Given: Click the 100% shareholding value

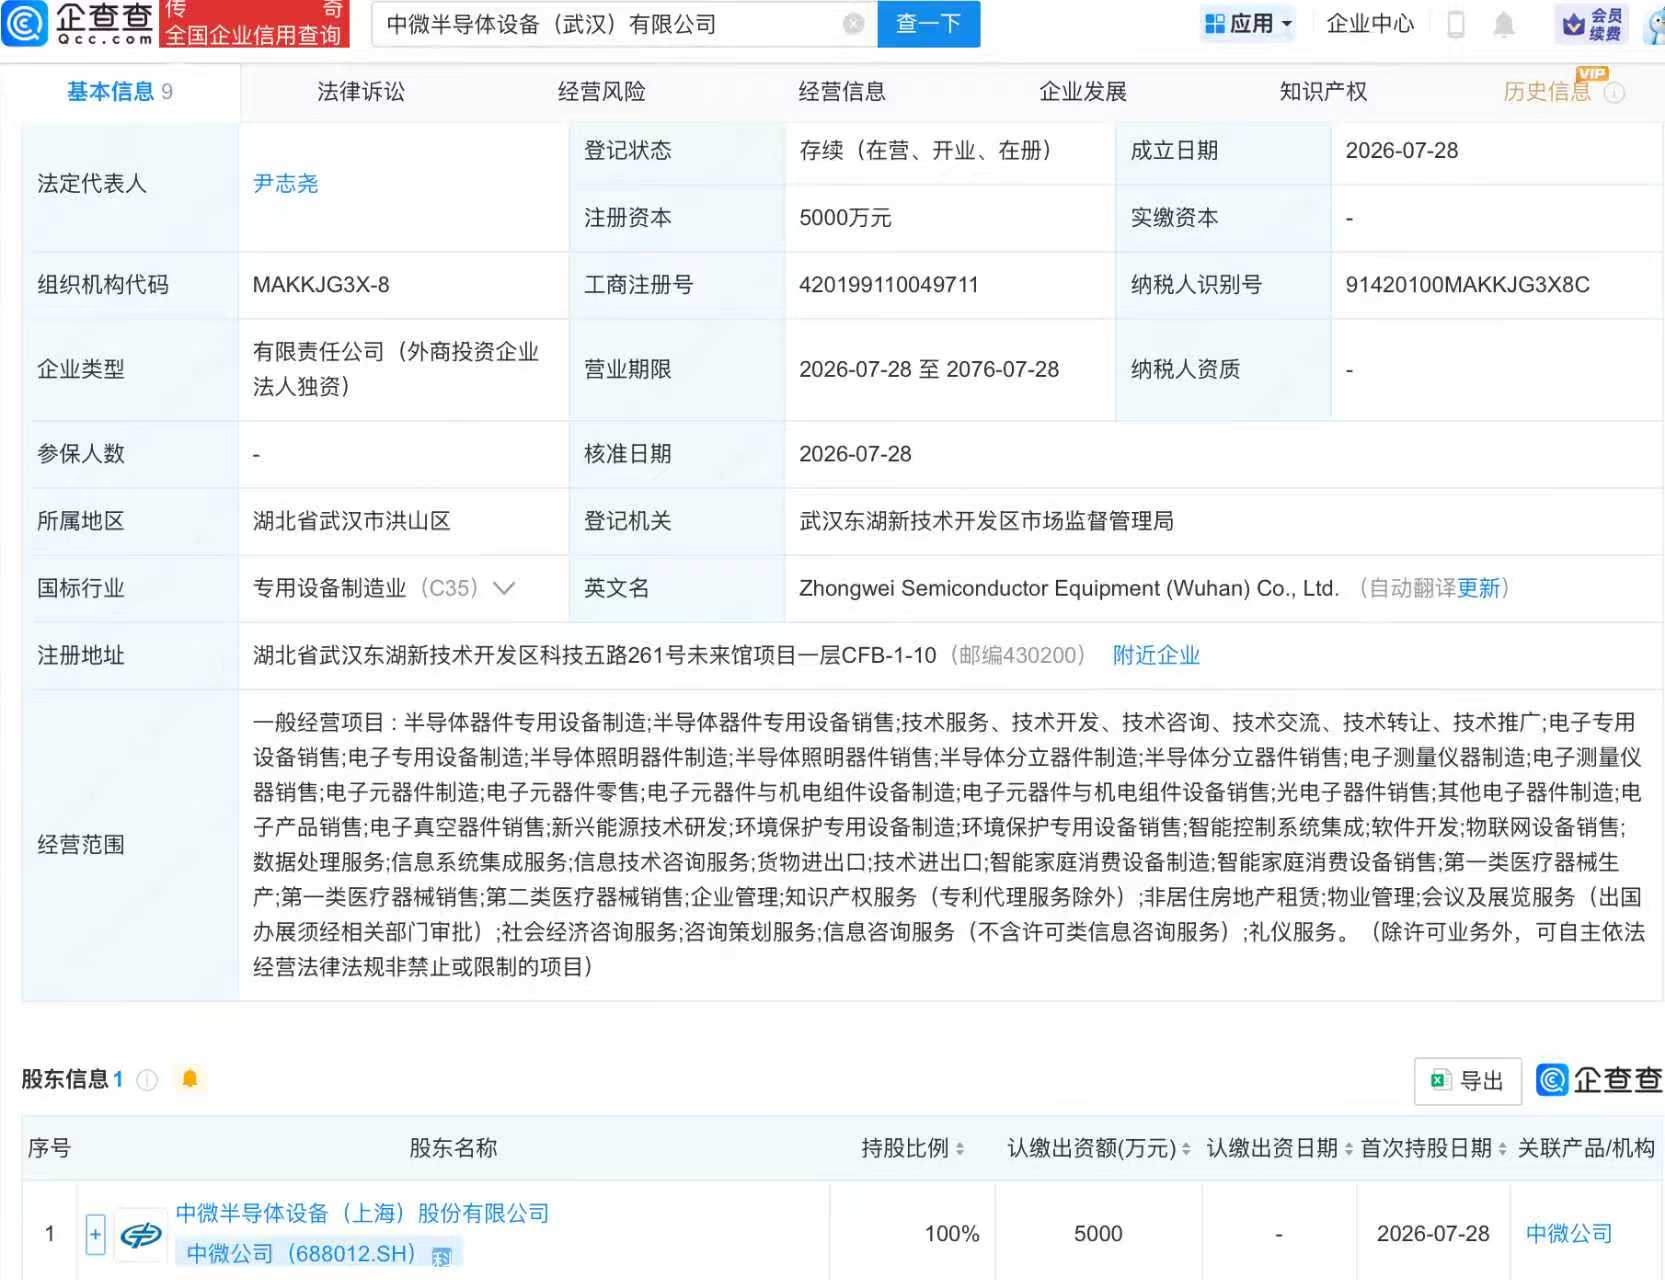Looking at the screenshot, I should coord(952,1234).
